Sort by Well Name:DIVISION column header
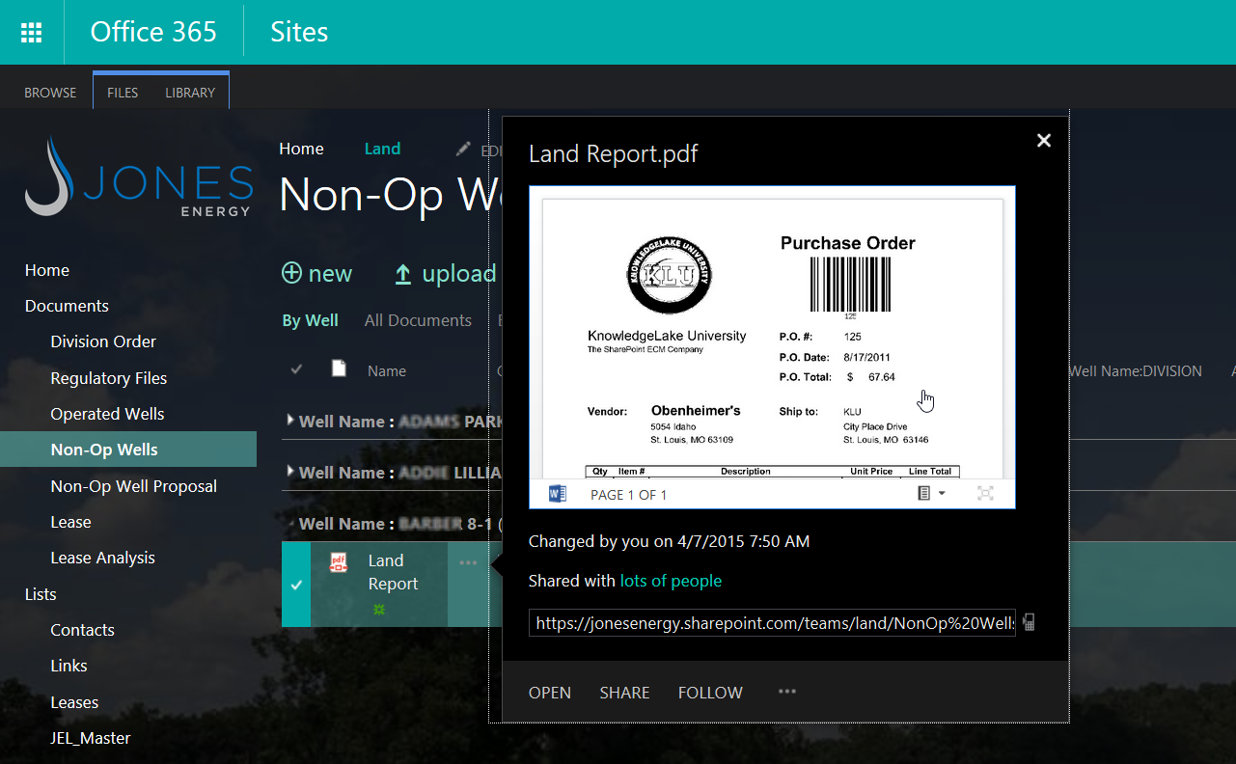 1135,371
